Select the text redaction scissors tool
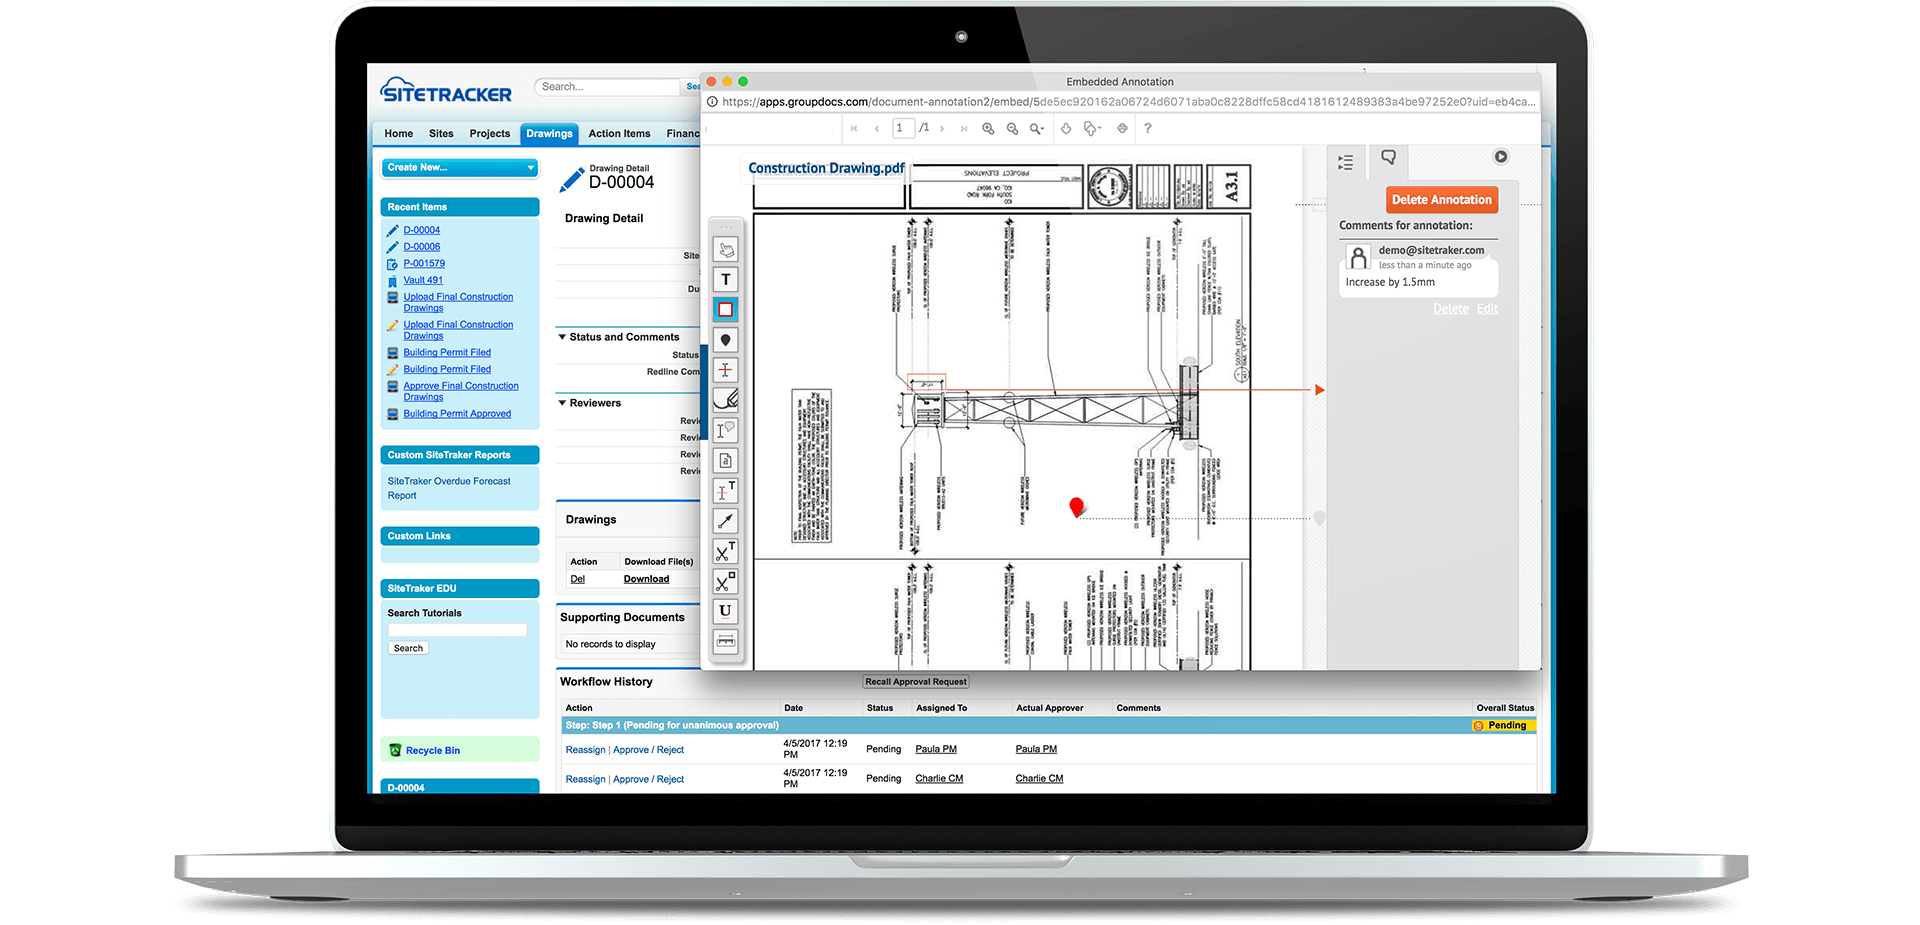 pos(726,551)
